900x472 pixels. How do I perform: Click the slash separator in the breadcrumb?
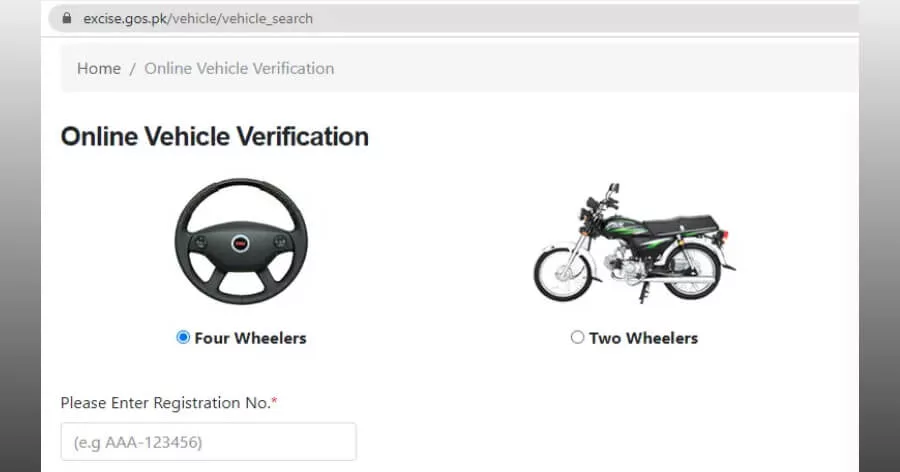[133, 69]
